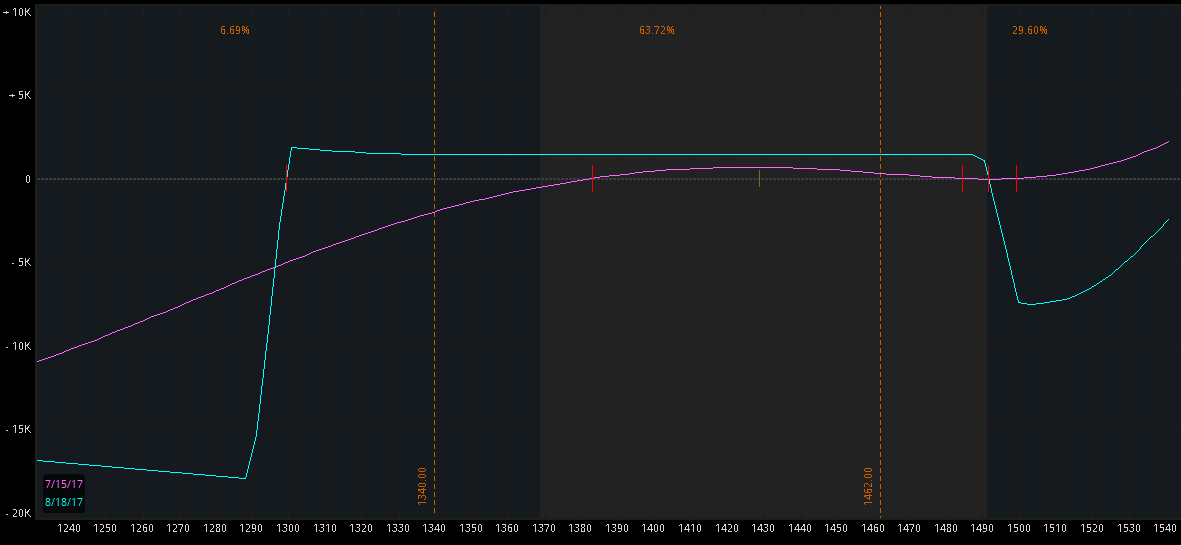The height and width of the screenshot is (545, 1181).
Task: Click the 1540 x-axis price label
Action: coord(1164,528)
